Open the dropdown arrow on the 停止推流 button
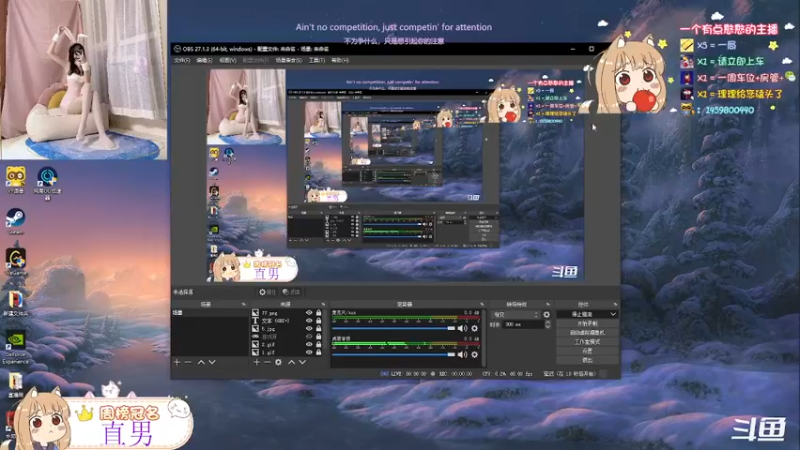Image resolution: width=800 pixels, height=450 pixels. point(613,314)
